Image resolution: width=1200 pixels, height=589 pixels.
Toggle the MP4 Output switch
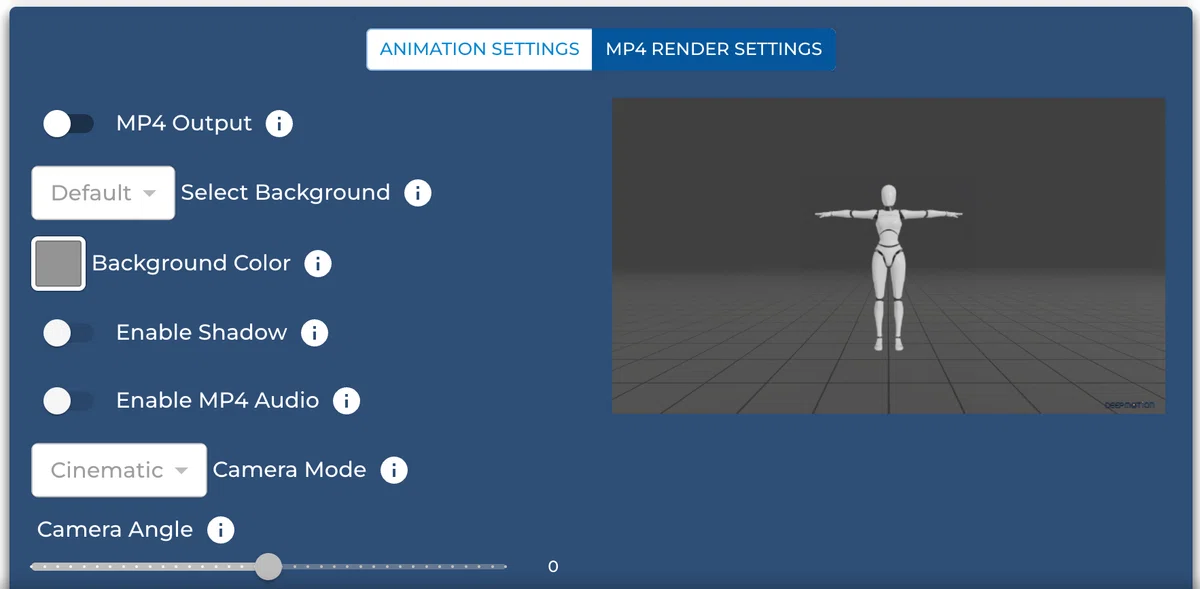coord(68,124)
